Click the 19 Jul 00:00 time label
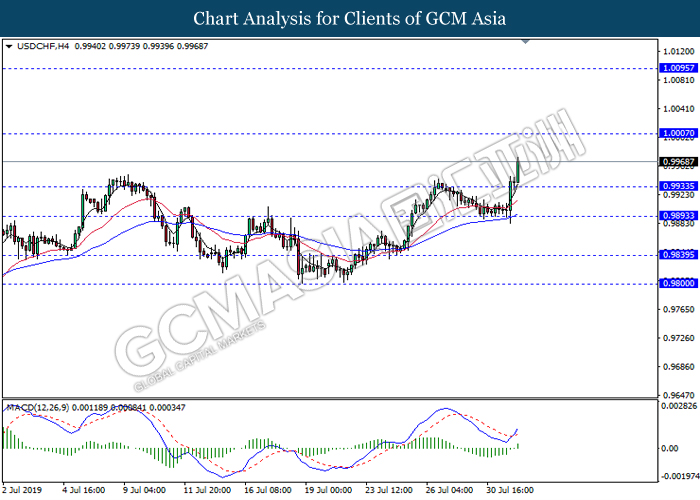The height and width of the screenshot is (500, 700). pyautogui.click(x=328, y=490)
